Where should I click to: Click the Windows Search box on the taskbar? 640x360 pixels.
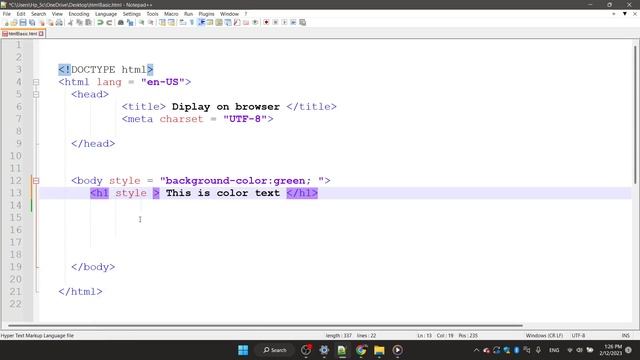(x=275, y=350)
